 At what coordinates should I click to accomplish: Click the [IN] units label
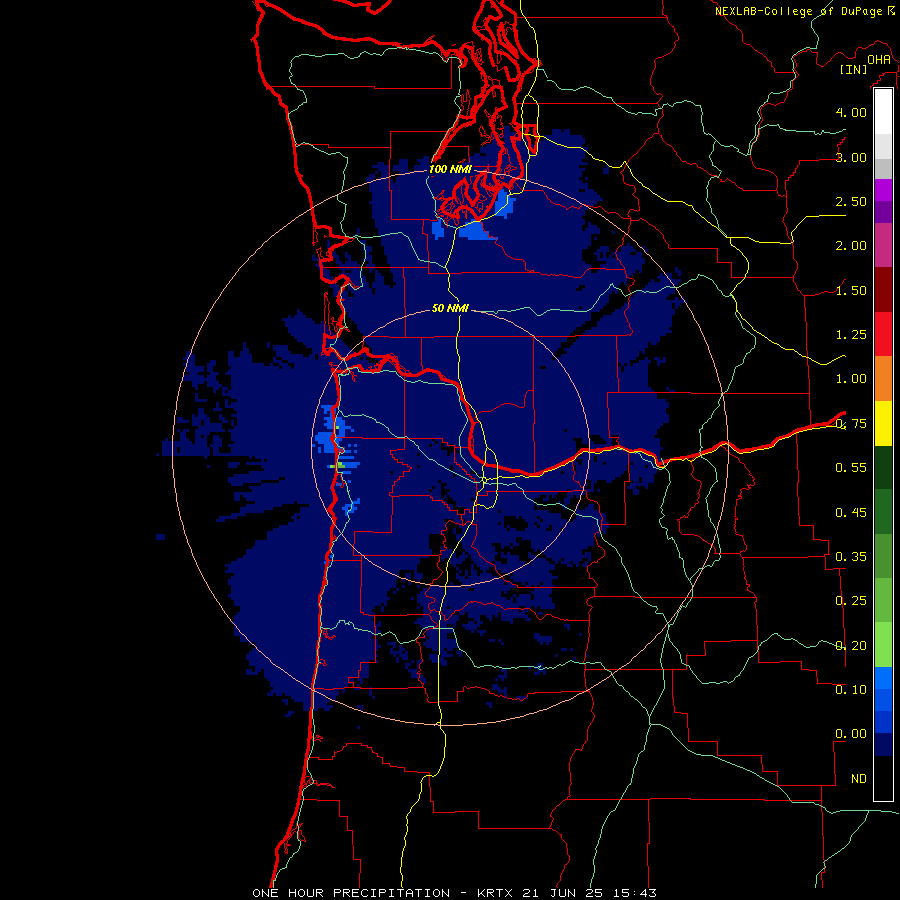pyautogui.click(x=854, y=69)
